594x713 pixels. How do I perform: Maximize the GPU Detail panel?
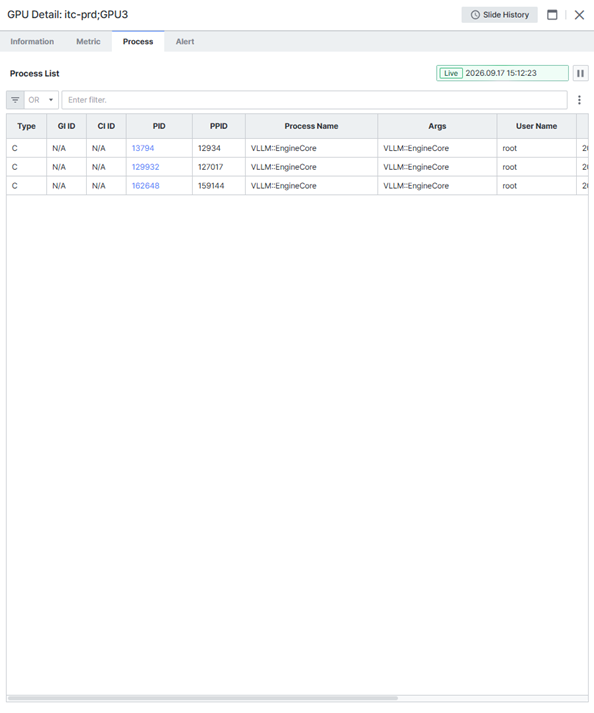point(552,15)
